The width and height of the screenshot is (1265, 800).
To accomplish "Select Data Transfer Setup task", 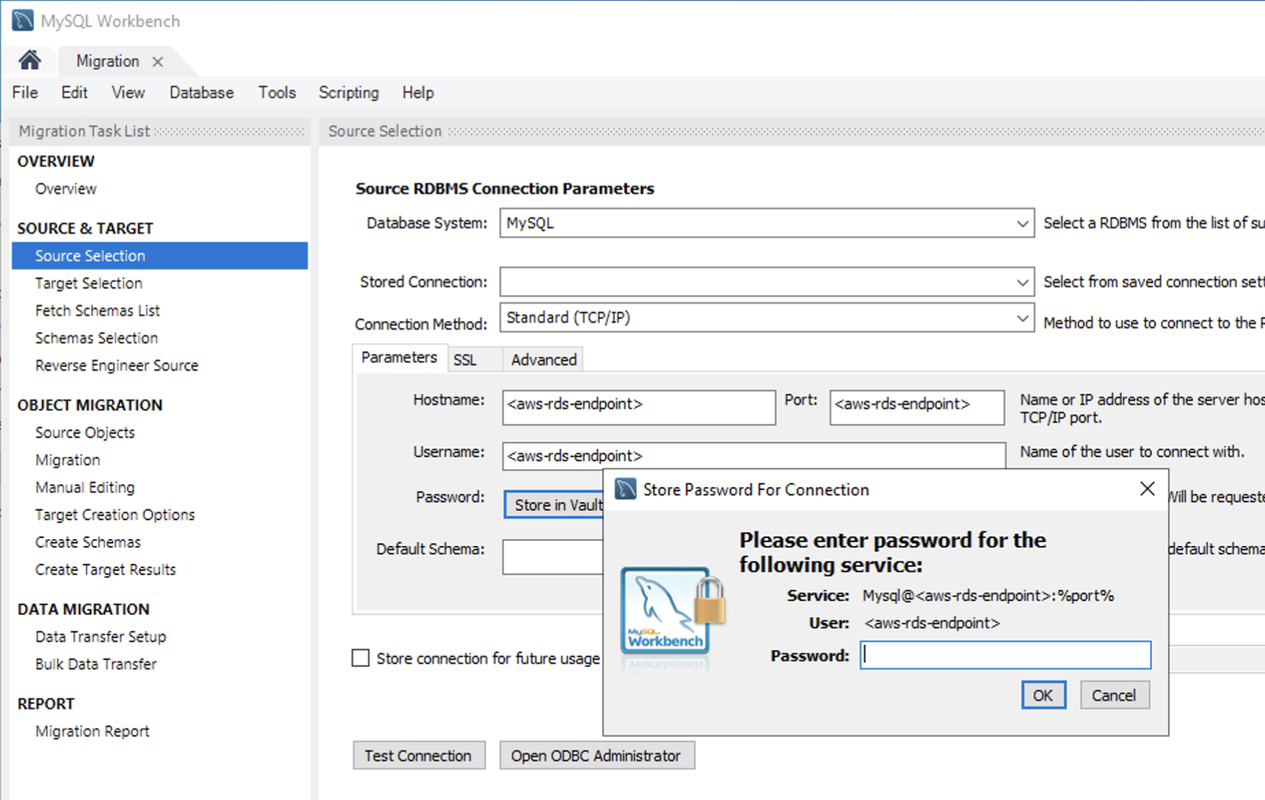I will point(101,636).
